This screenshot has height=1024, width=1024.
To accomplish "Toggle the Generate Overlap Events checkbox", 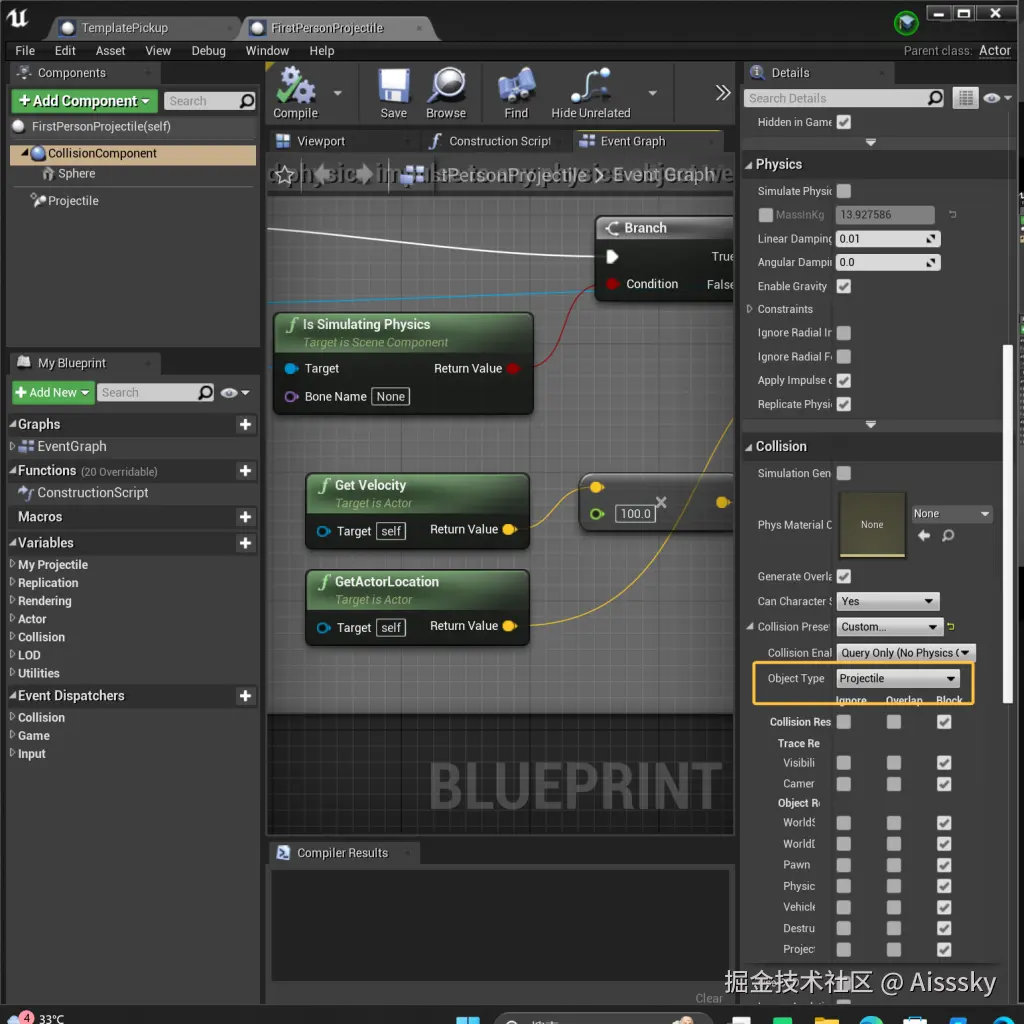I will coord(844,576).
